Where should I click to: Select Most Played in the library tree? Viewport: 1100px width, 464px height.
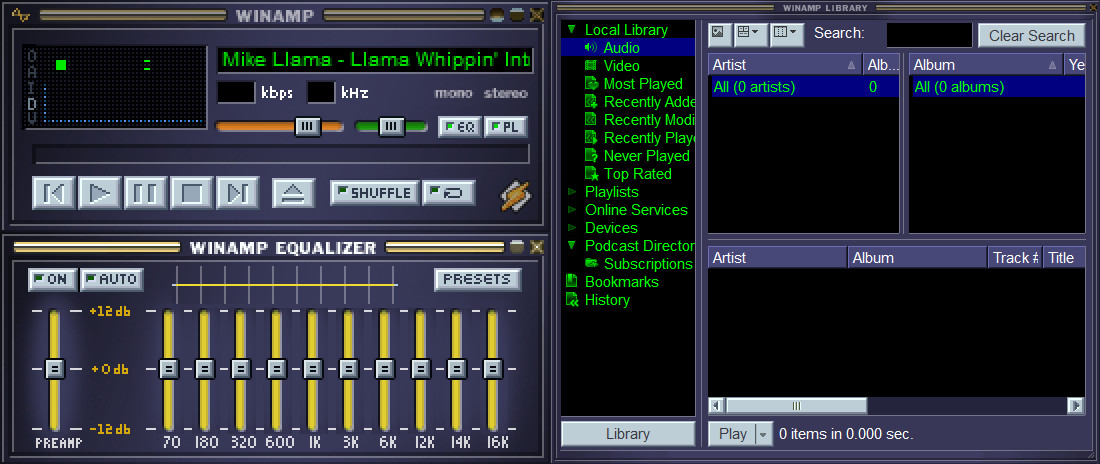643,84
